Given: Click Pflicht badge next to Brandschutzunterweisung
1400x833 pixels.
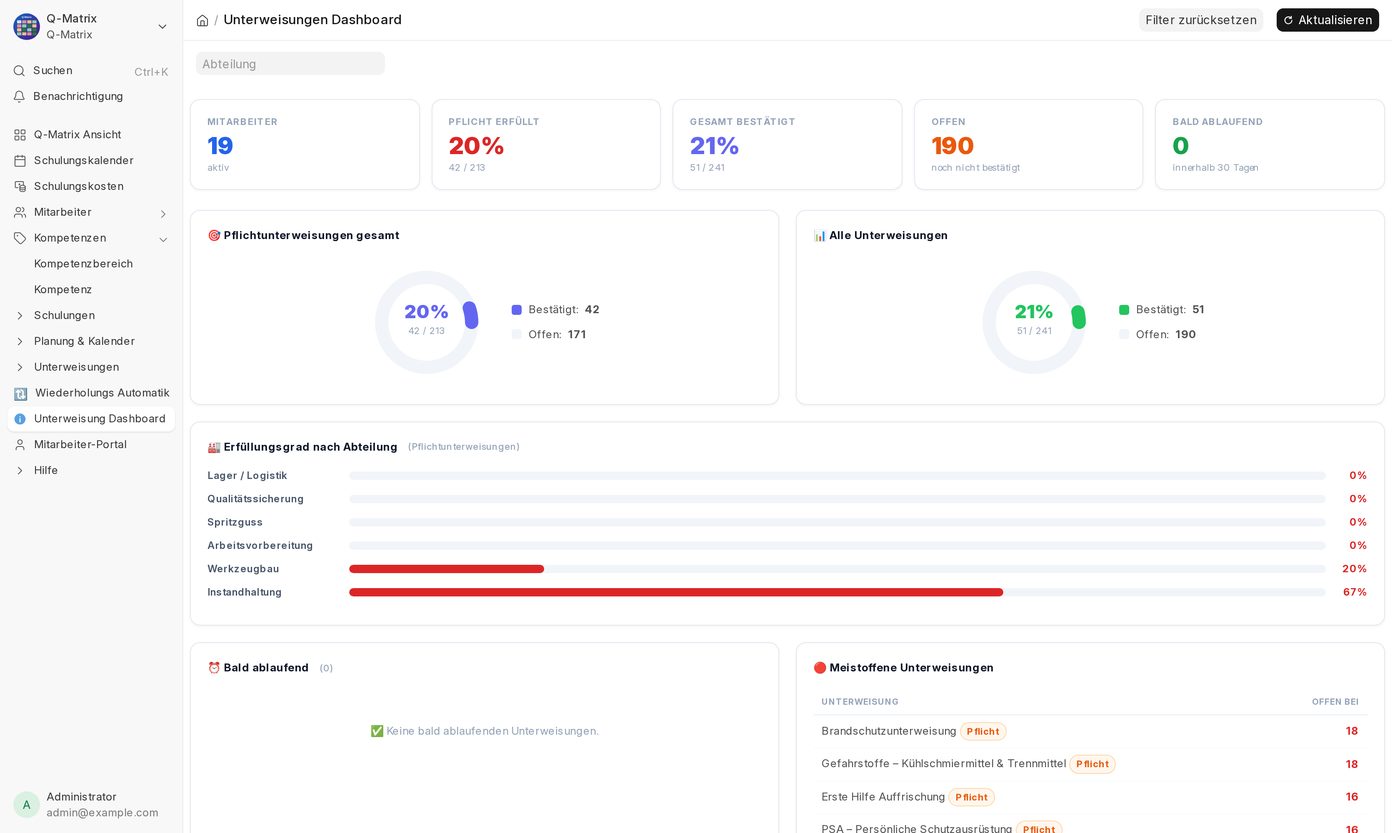Looking at the screenshot, I should pyautogui.click(x=983, y=732).
